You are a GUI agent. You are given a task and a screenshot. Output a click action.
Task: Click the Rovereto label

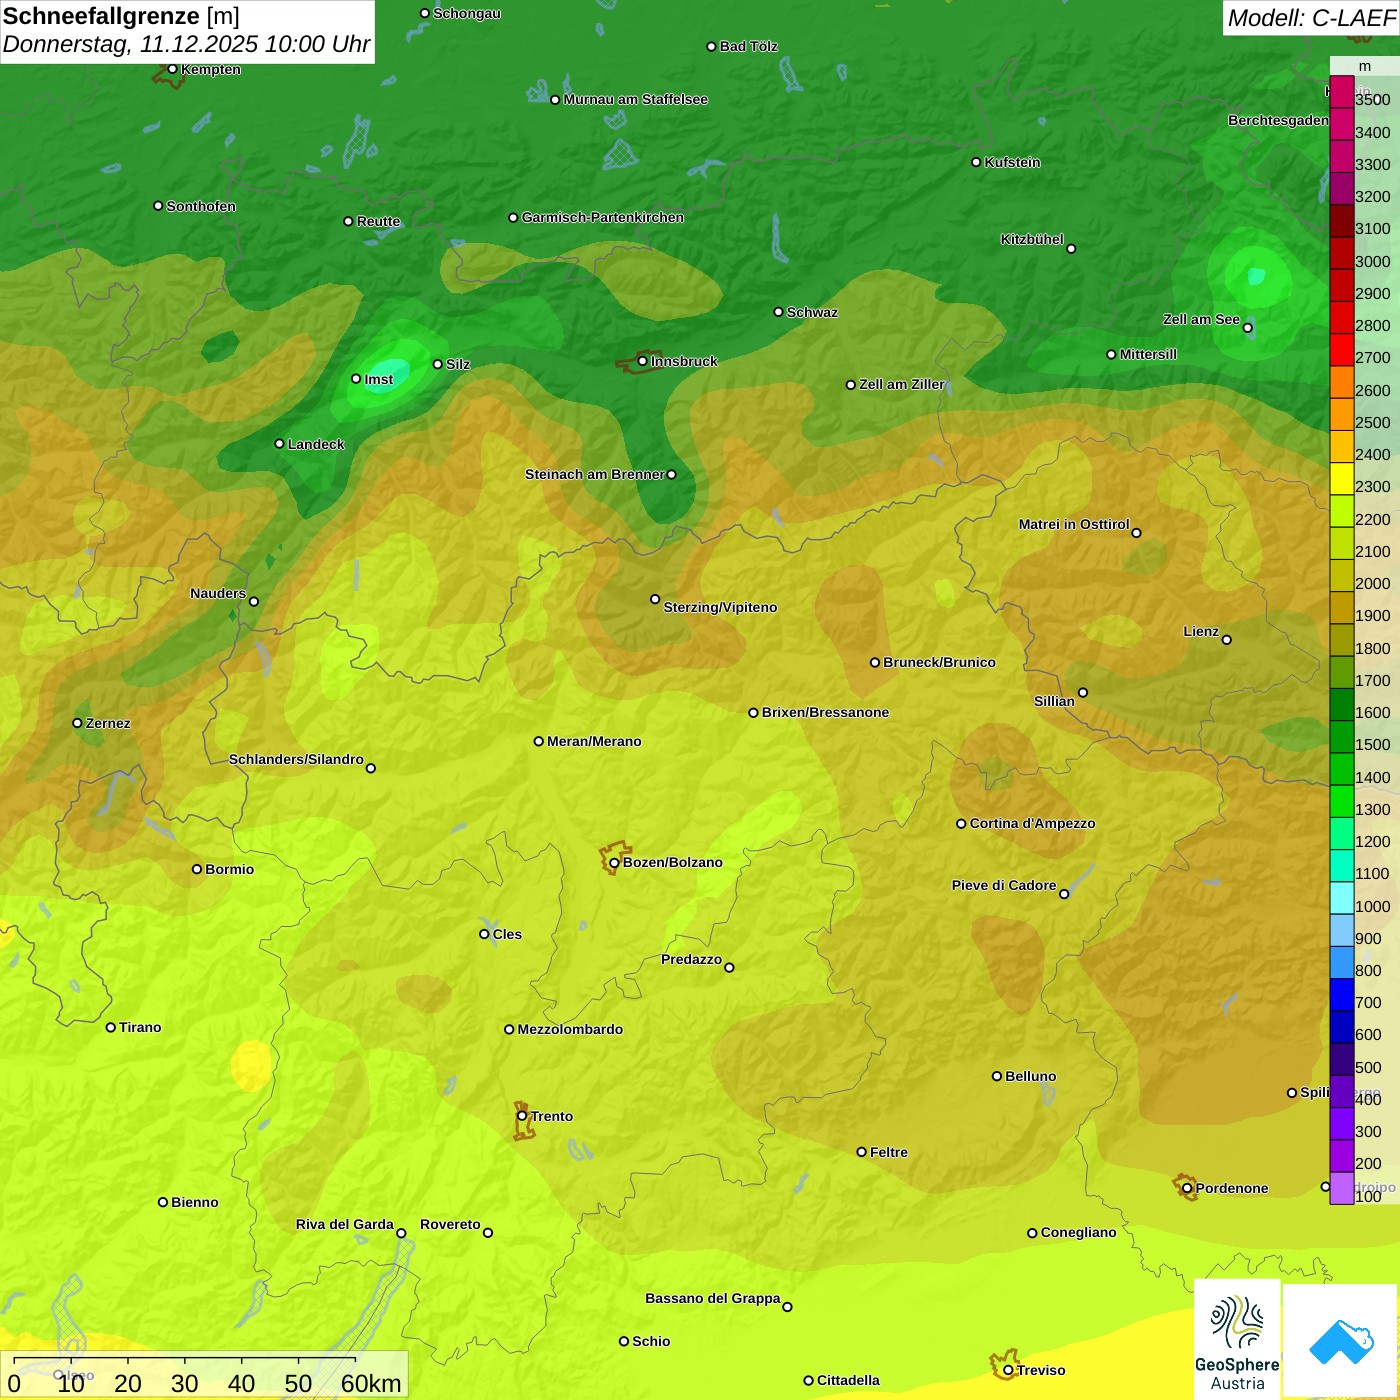tap(450, 1224)
